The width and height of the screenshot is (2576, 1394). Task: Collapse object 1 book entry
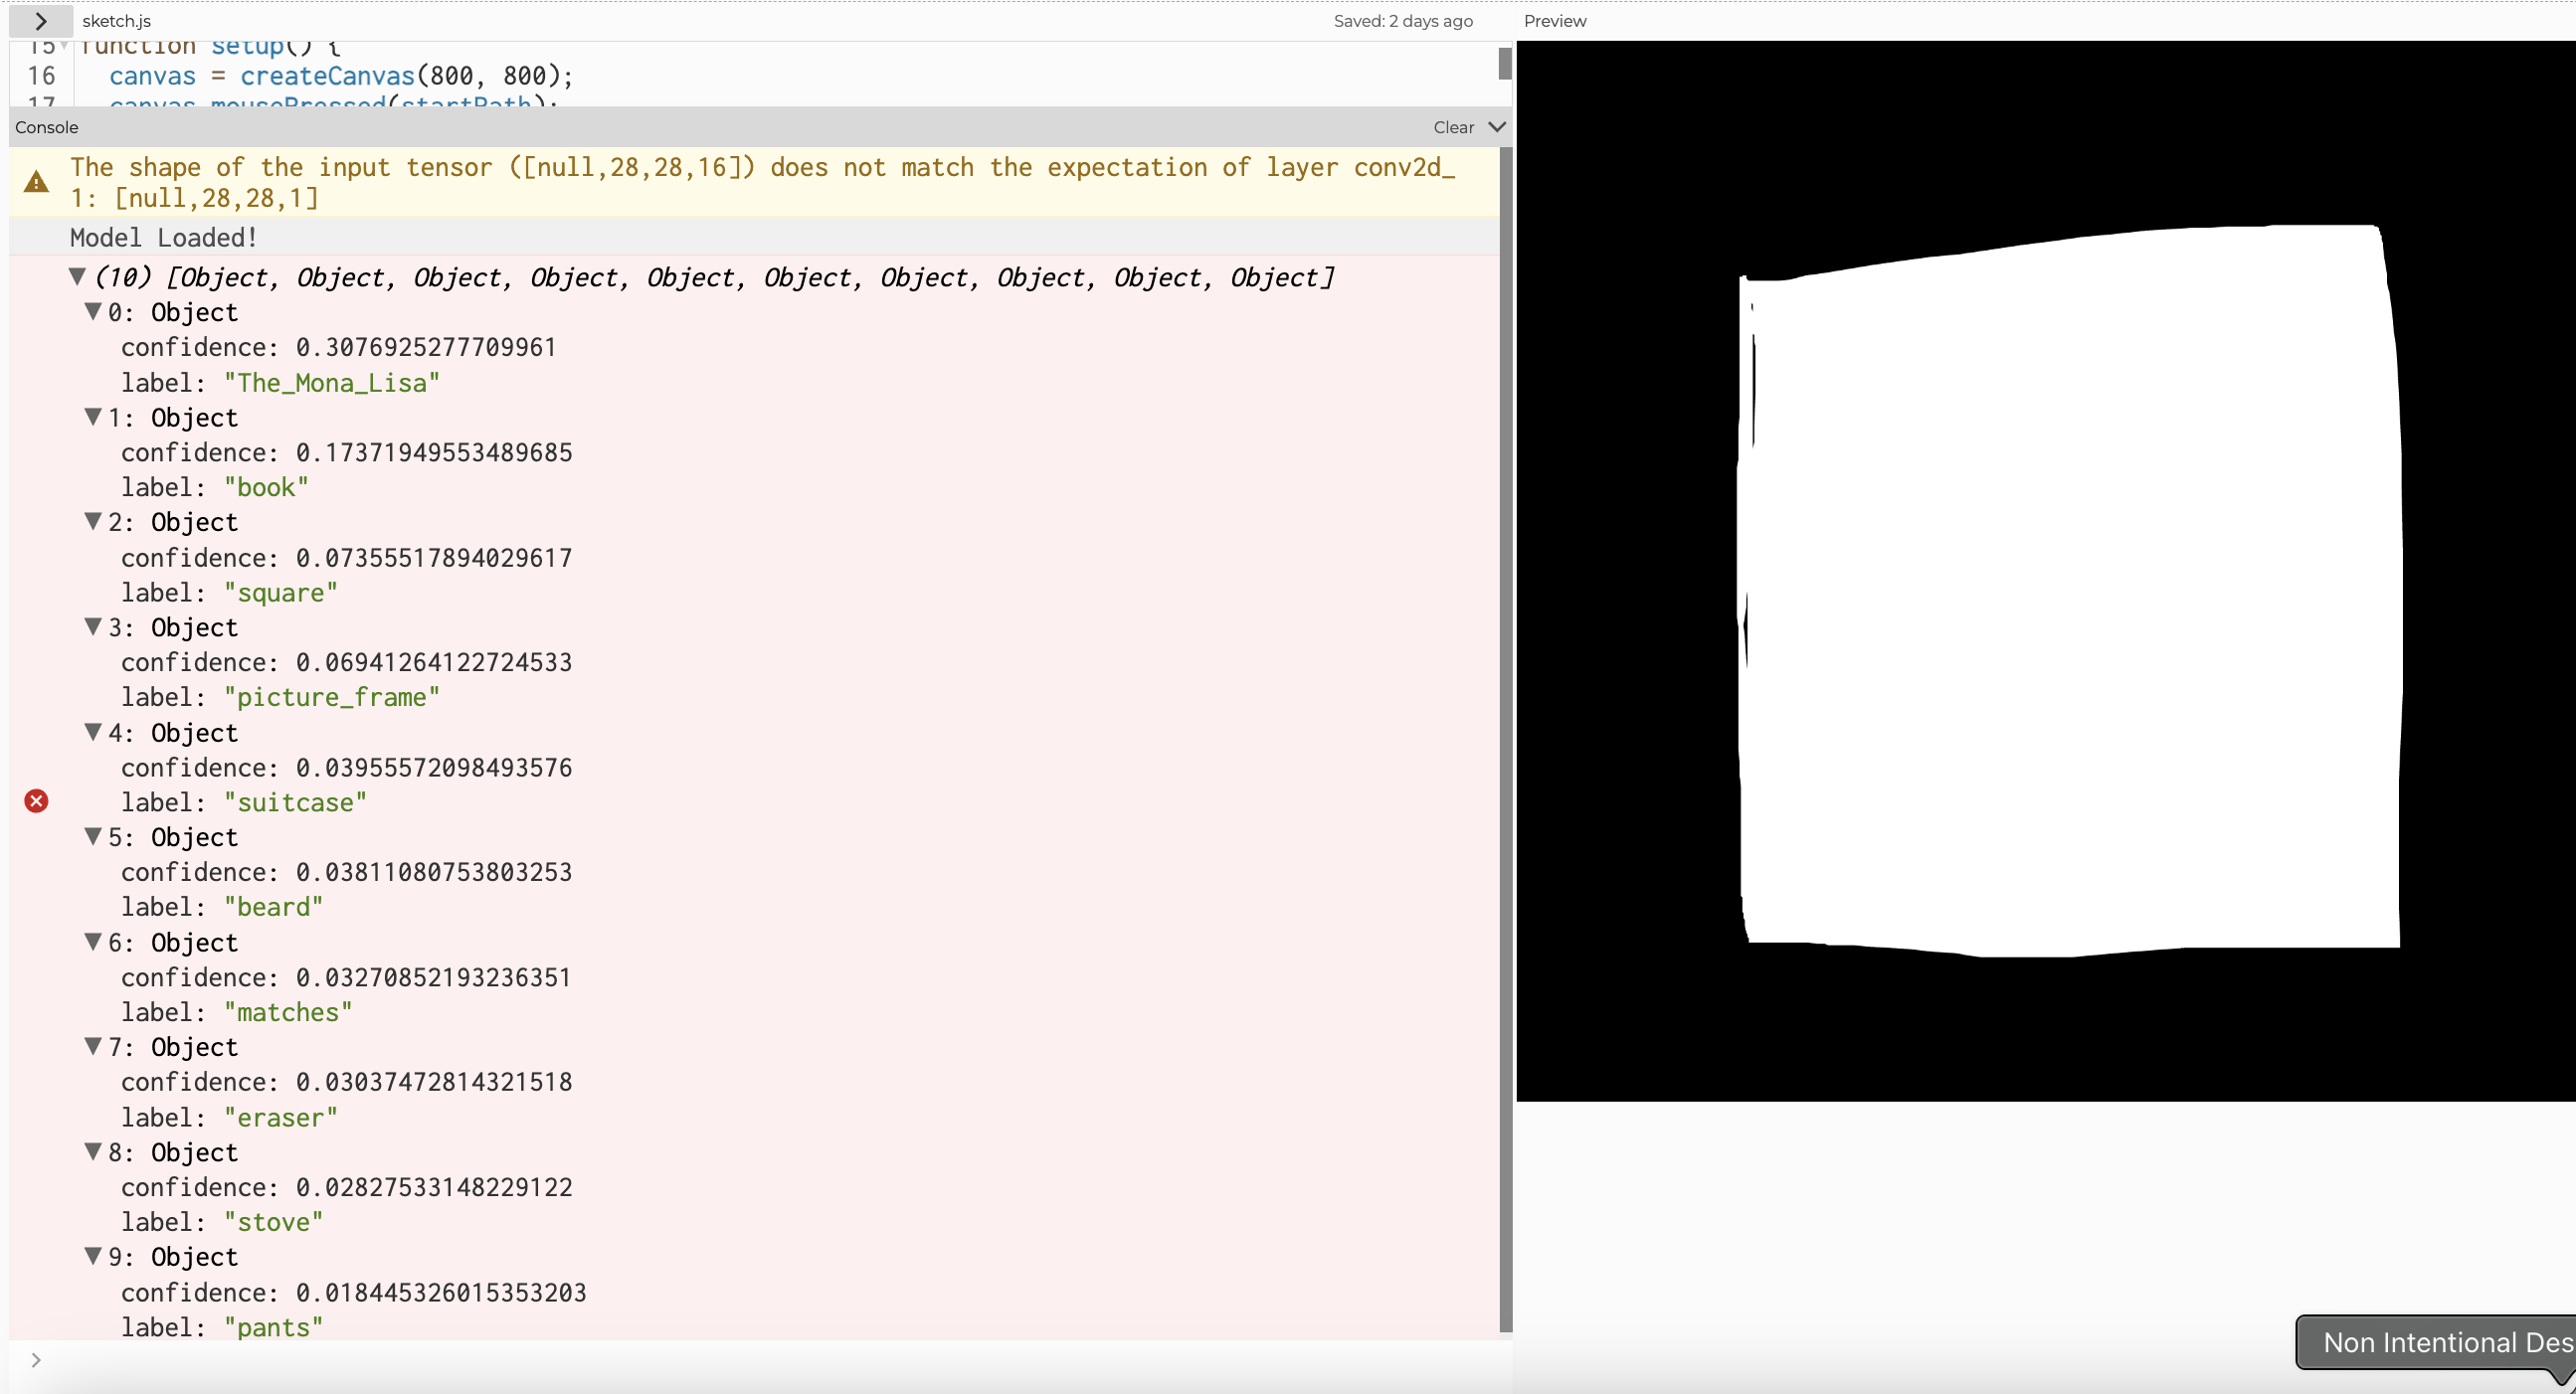point(93,417)
